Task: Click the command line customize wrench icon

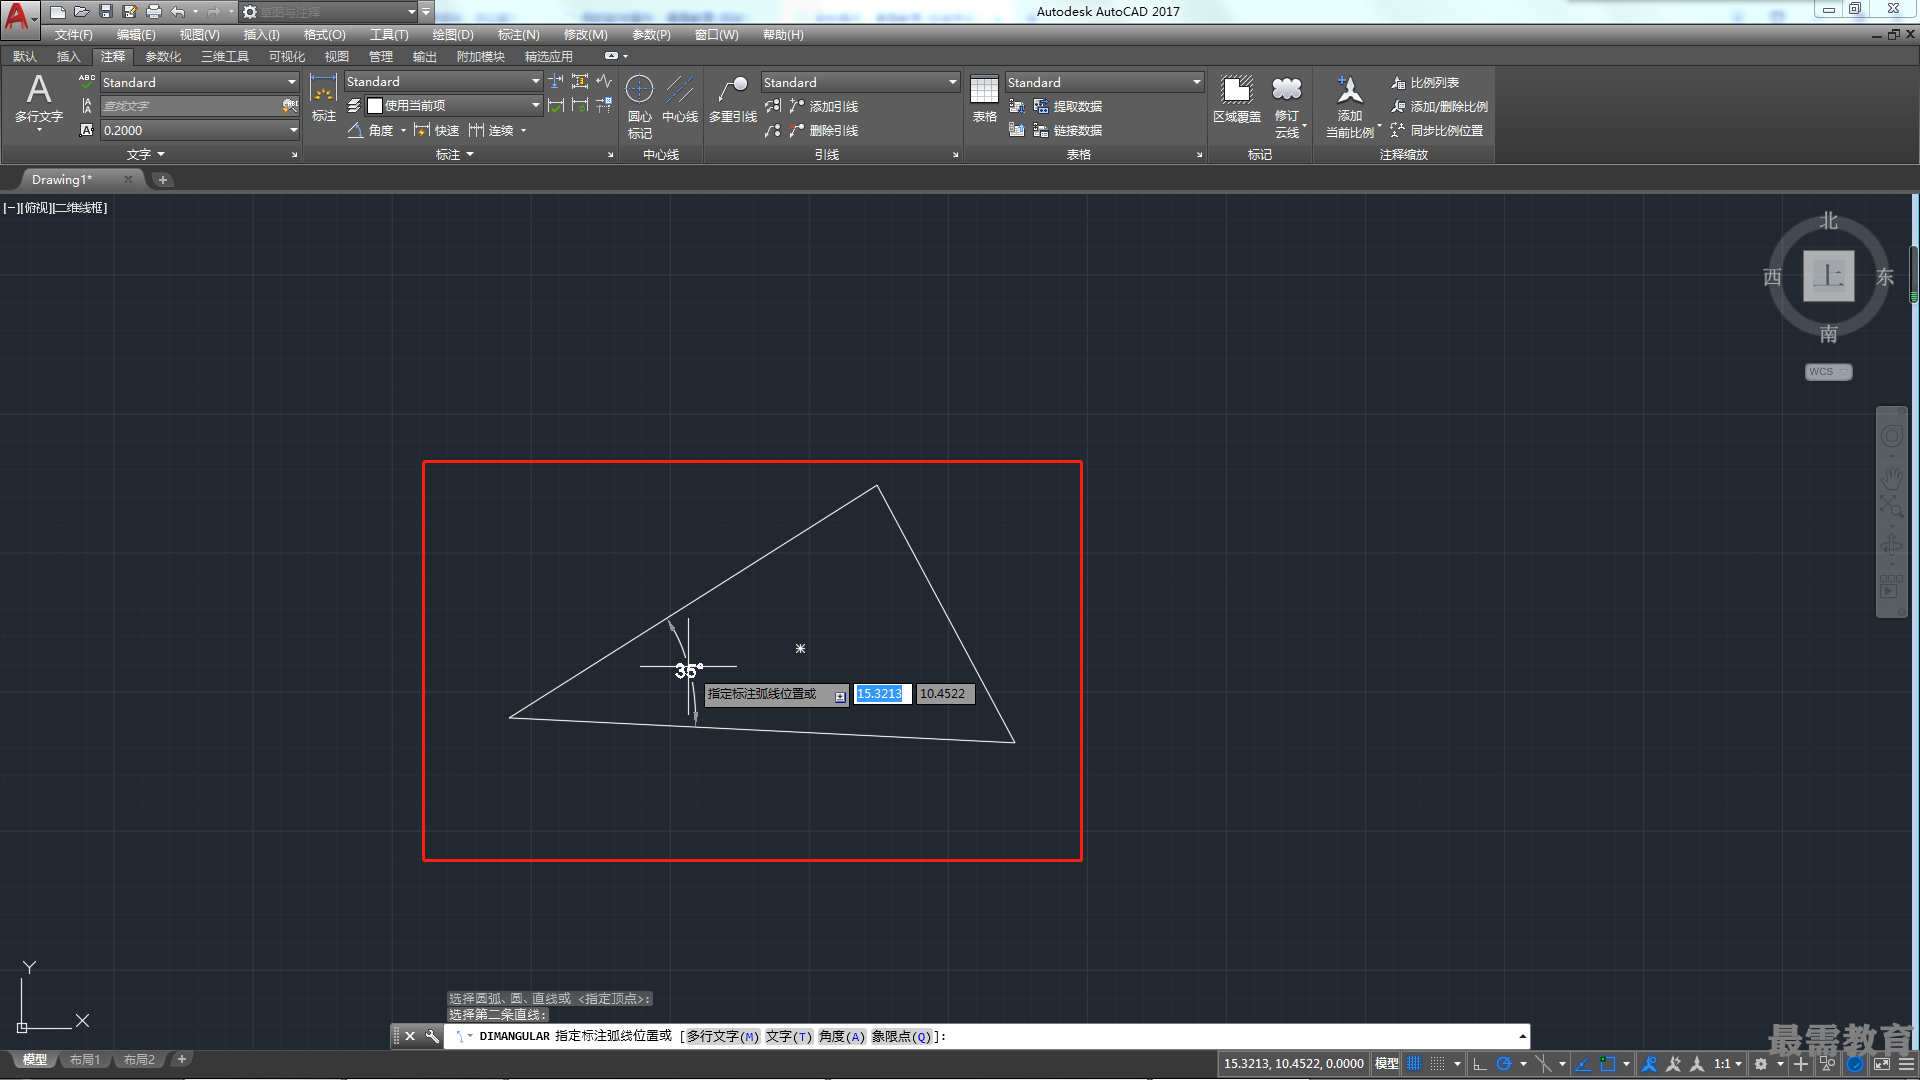Action: pyautogui.click(x=432, y=1036)
